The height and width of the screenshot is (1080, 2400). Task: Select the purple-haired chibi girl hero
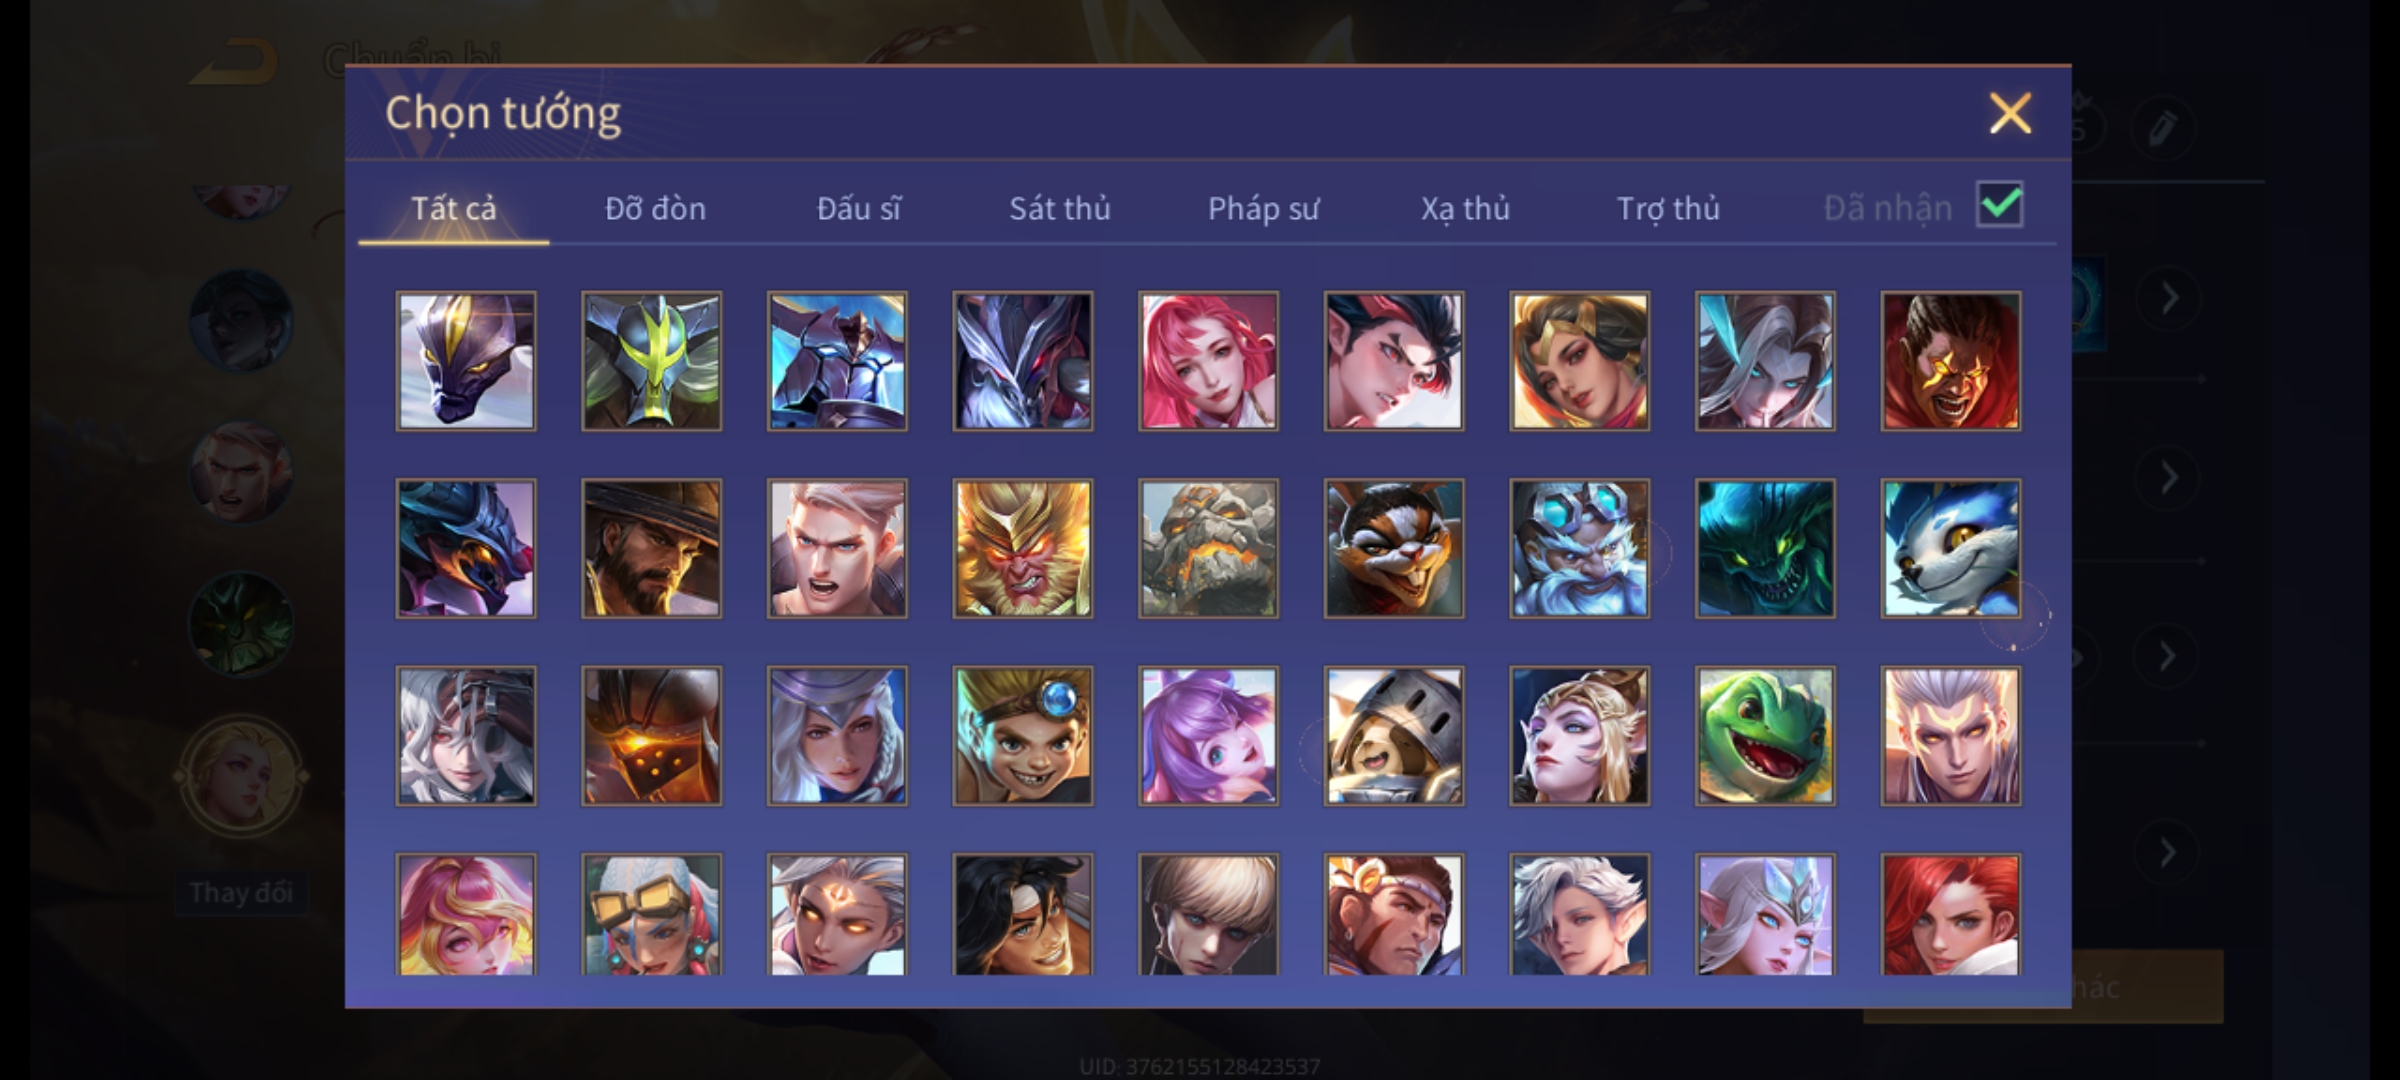(x=1208, y=736)
